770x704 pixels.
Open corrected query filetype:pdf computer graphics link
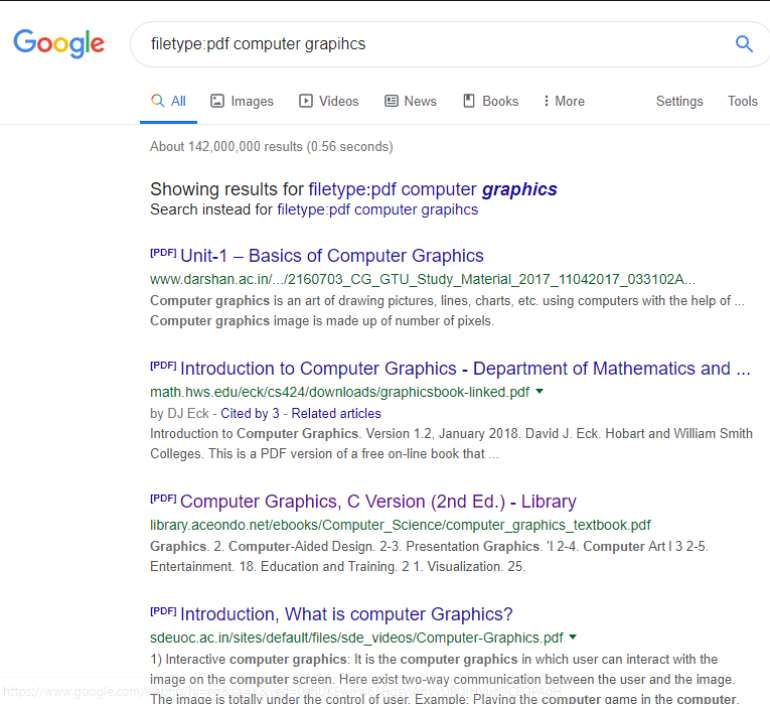pyautogui.click(x=433, y=190)
